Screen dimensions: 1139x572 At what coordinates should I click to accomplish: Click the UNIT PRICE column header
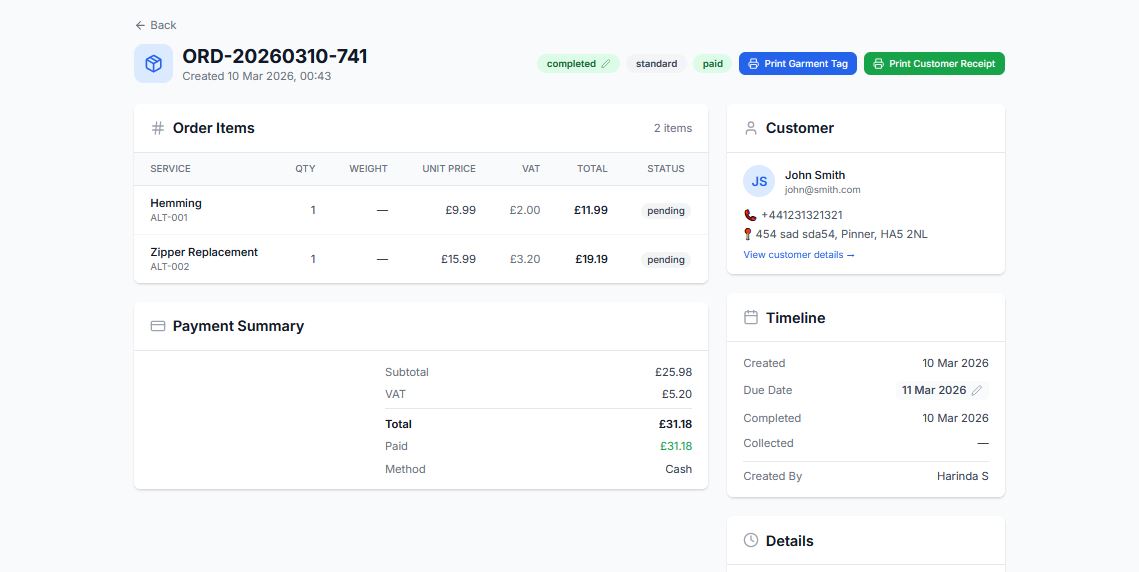click(449, 169)
